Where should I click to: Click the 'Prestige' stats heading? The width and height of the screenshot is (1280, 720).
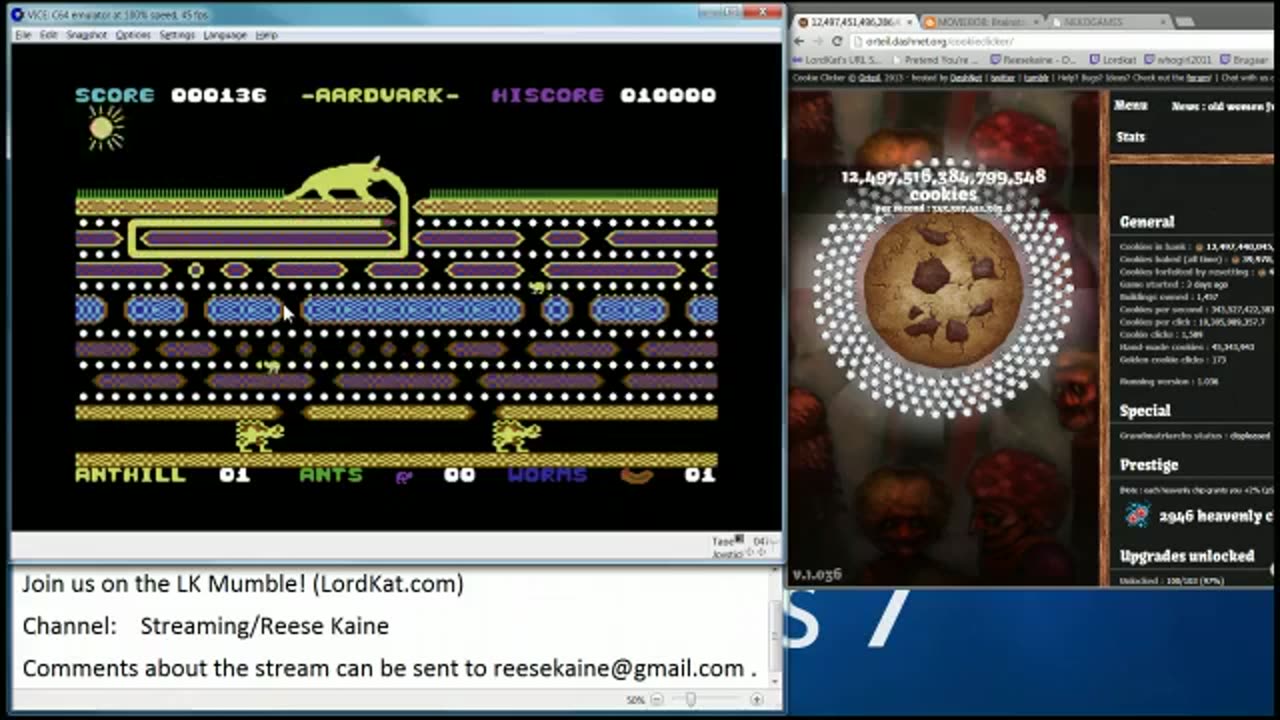point(1149,465)
